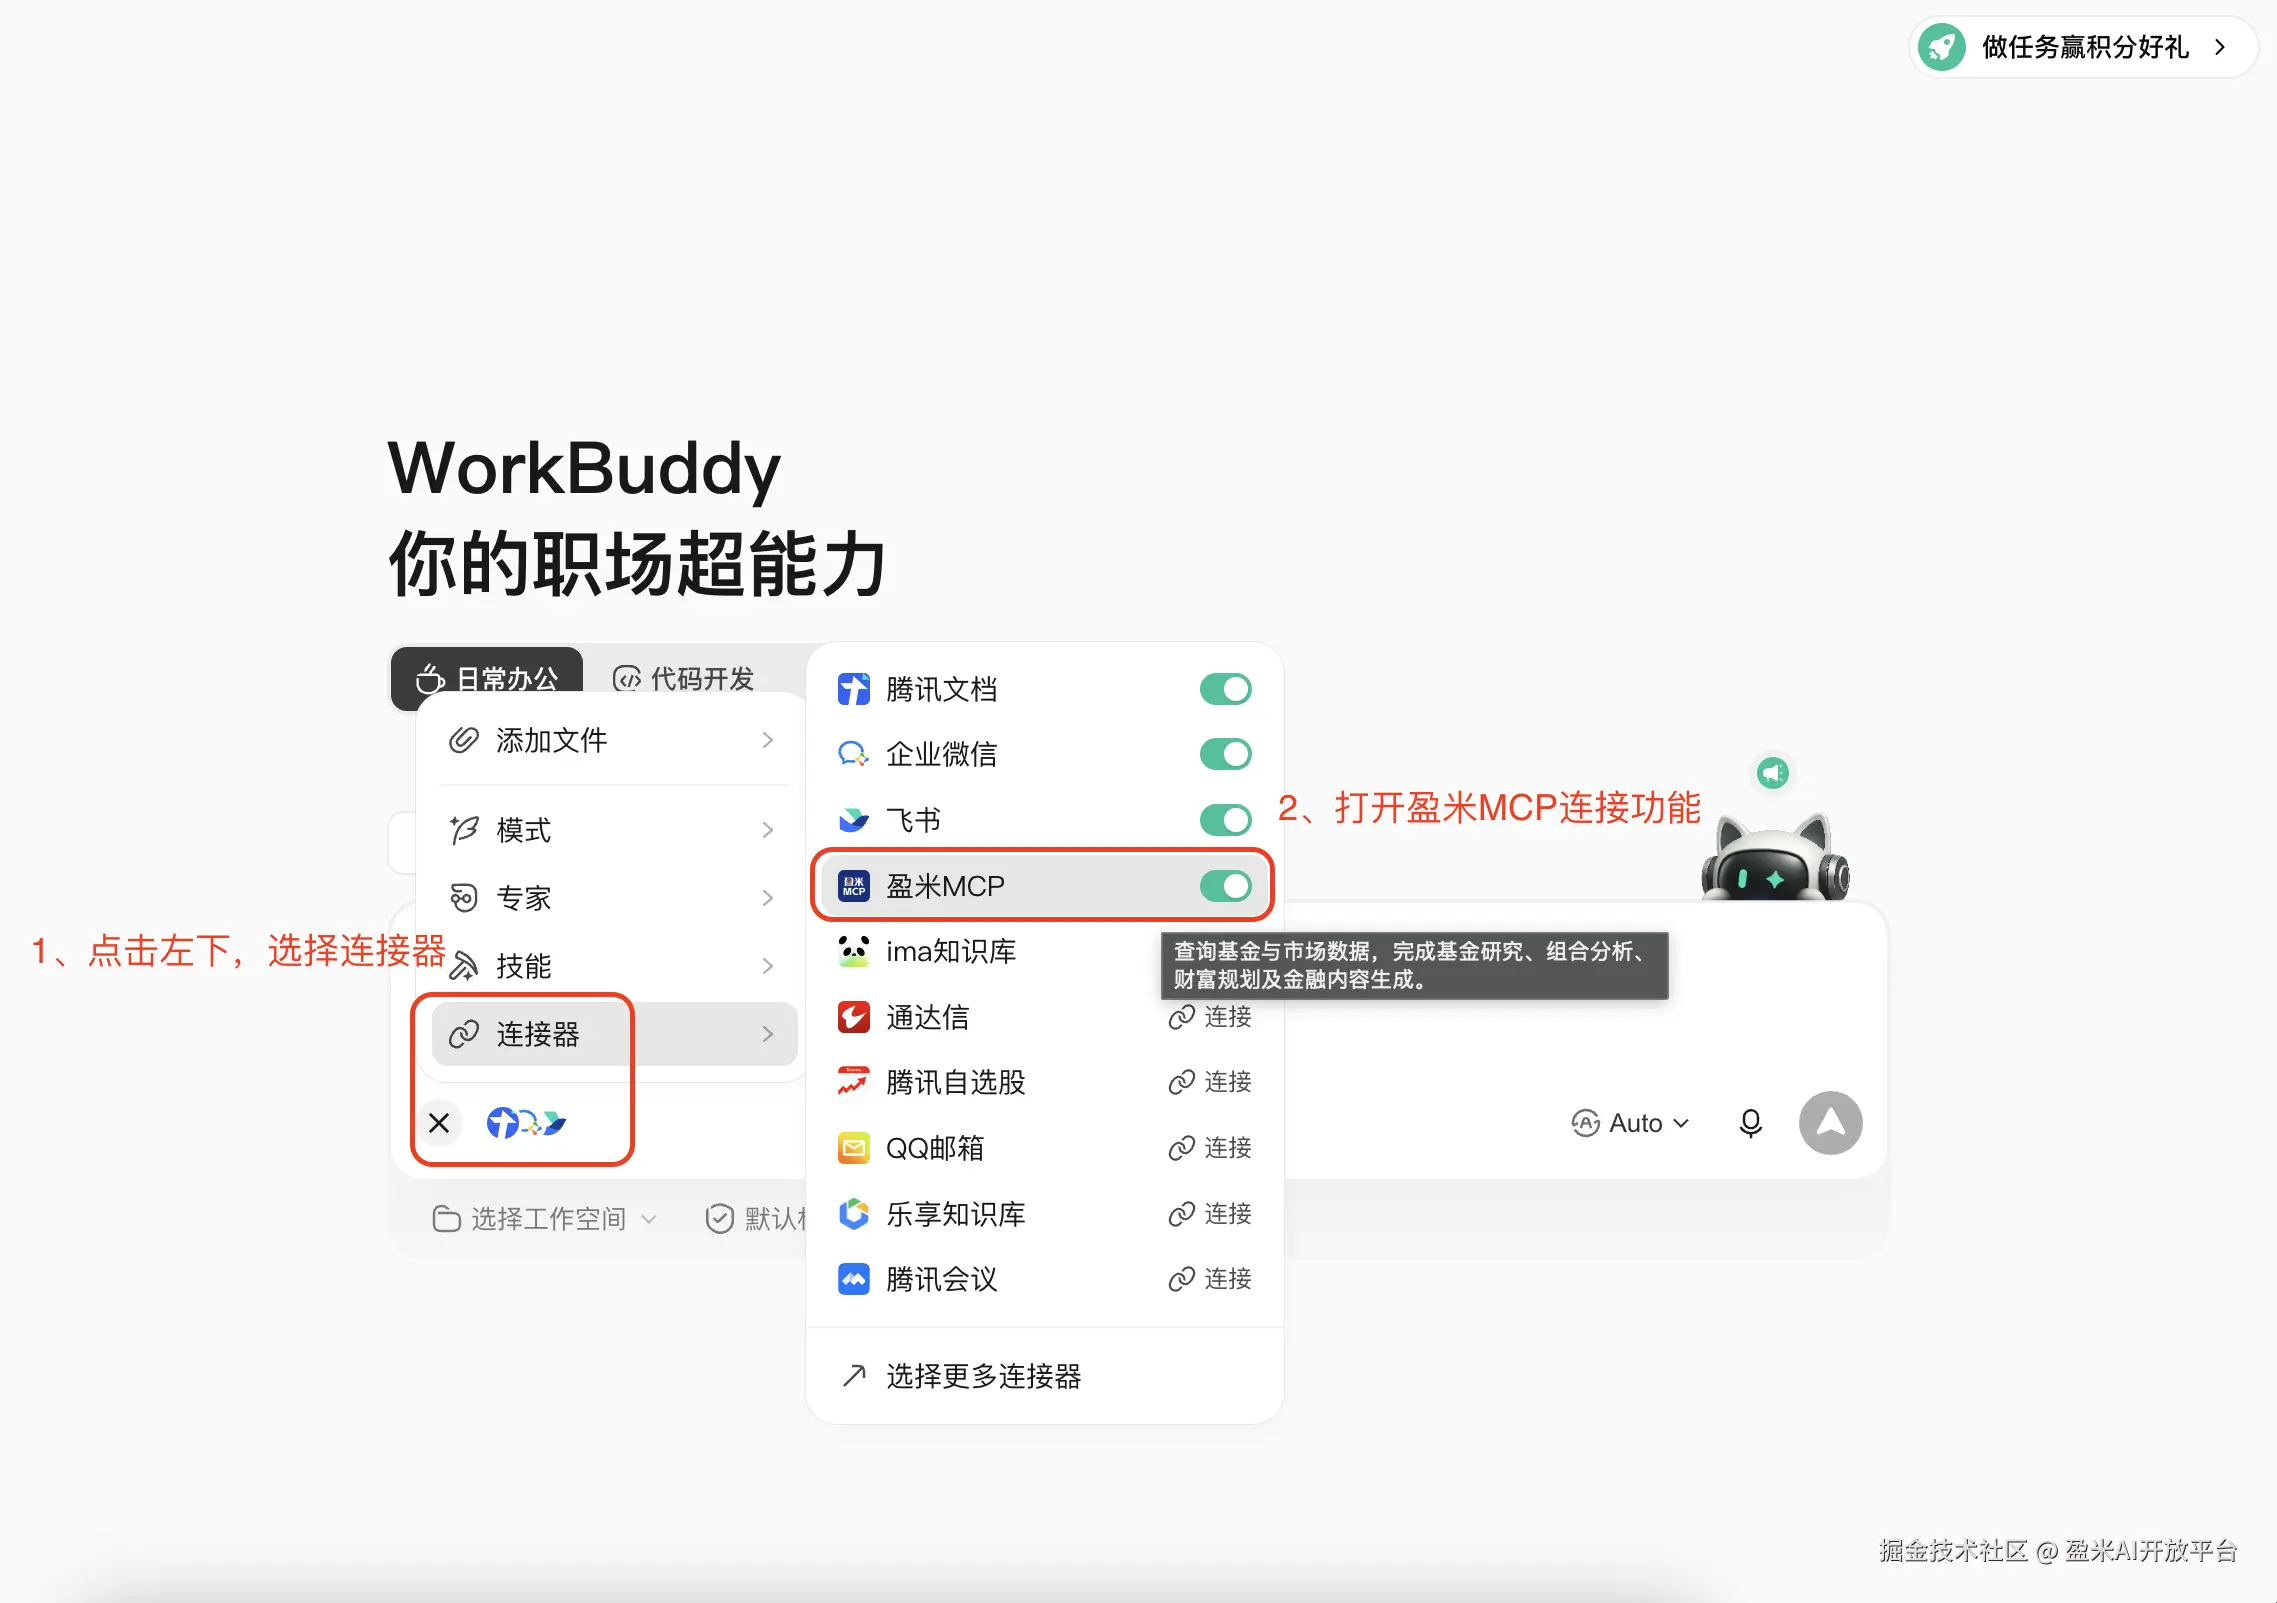Image resolution: width=2277 pixels, height=1603 pixels.
Task: Click the shield check icon near 默认
Action: pyautogui.click(x=720, y=1219)
